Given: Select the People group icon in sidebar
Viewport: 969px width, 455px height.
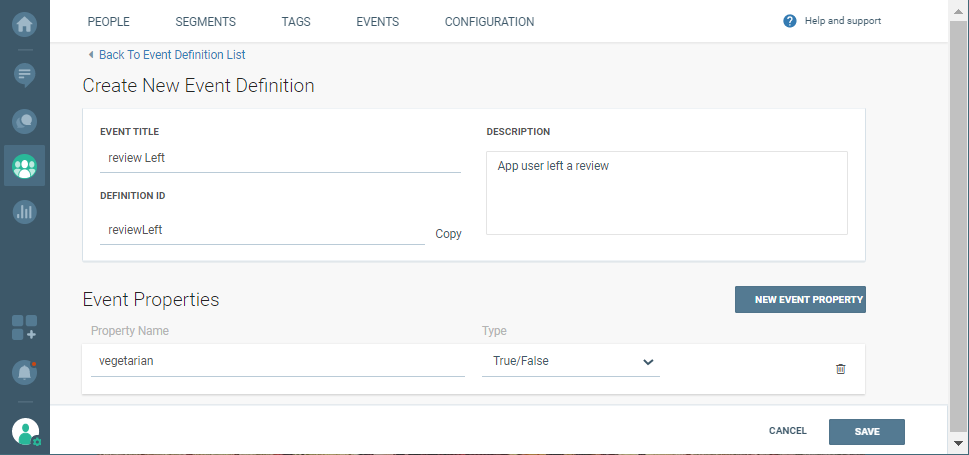Looking at the screenshot, I should (24, 166).
